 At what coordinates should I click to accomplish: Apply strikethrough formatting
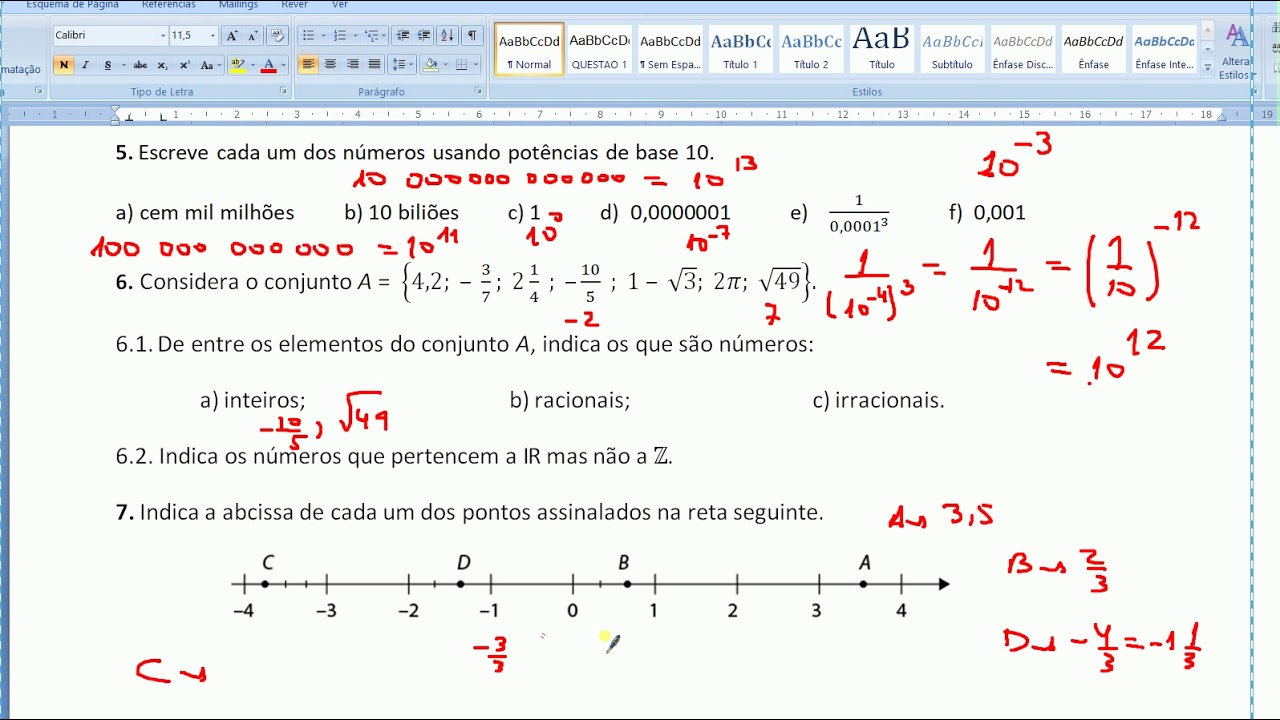coord(141,65)
